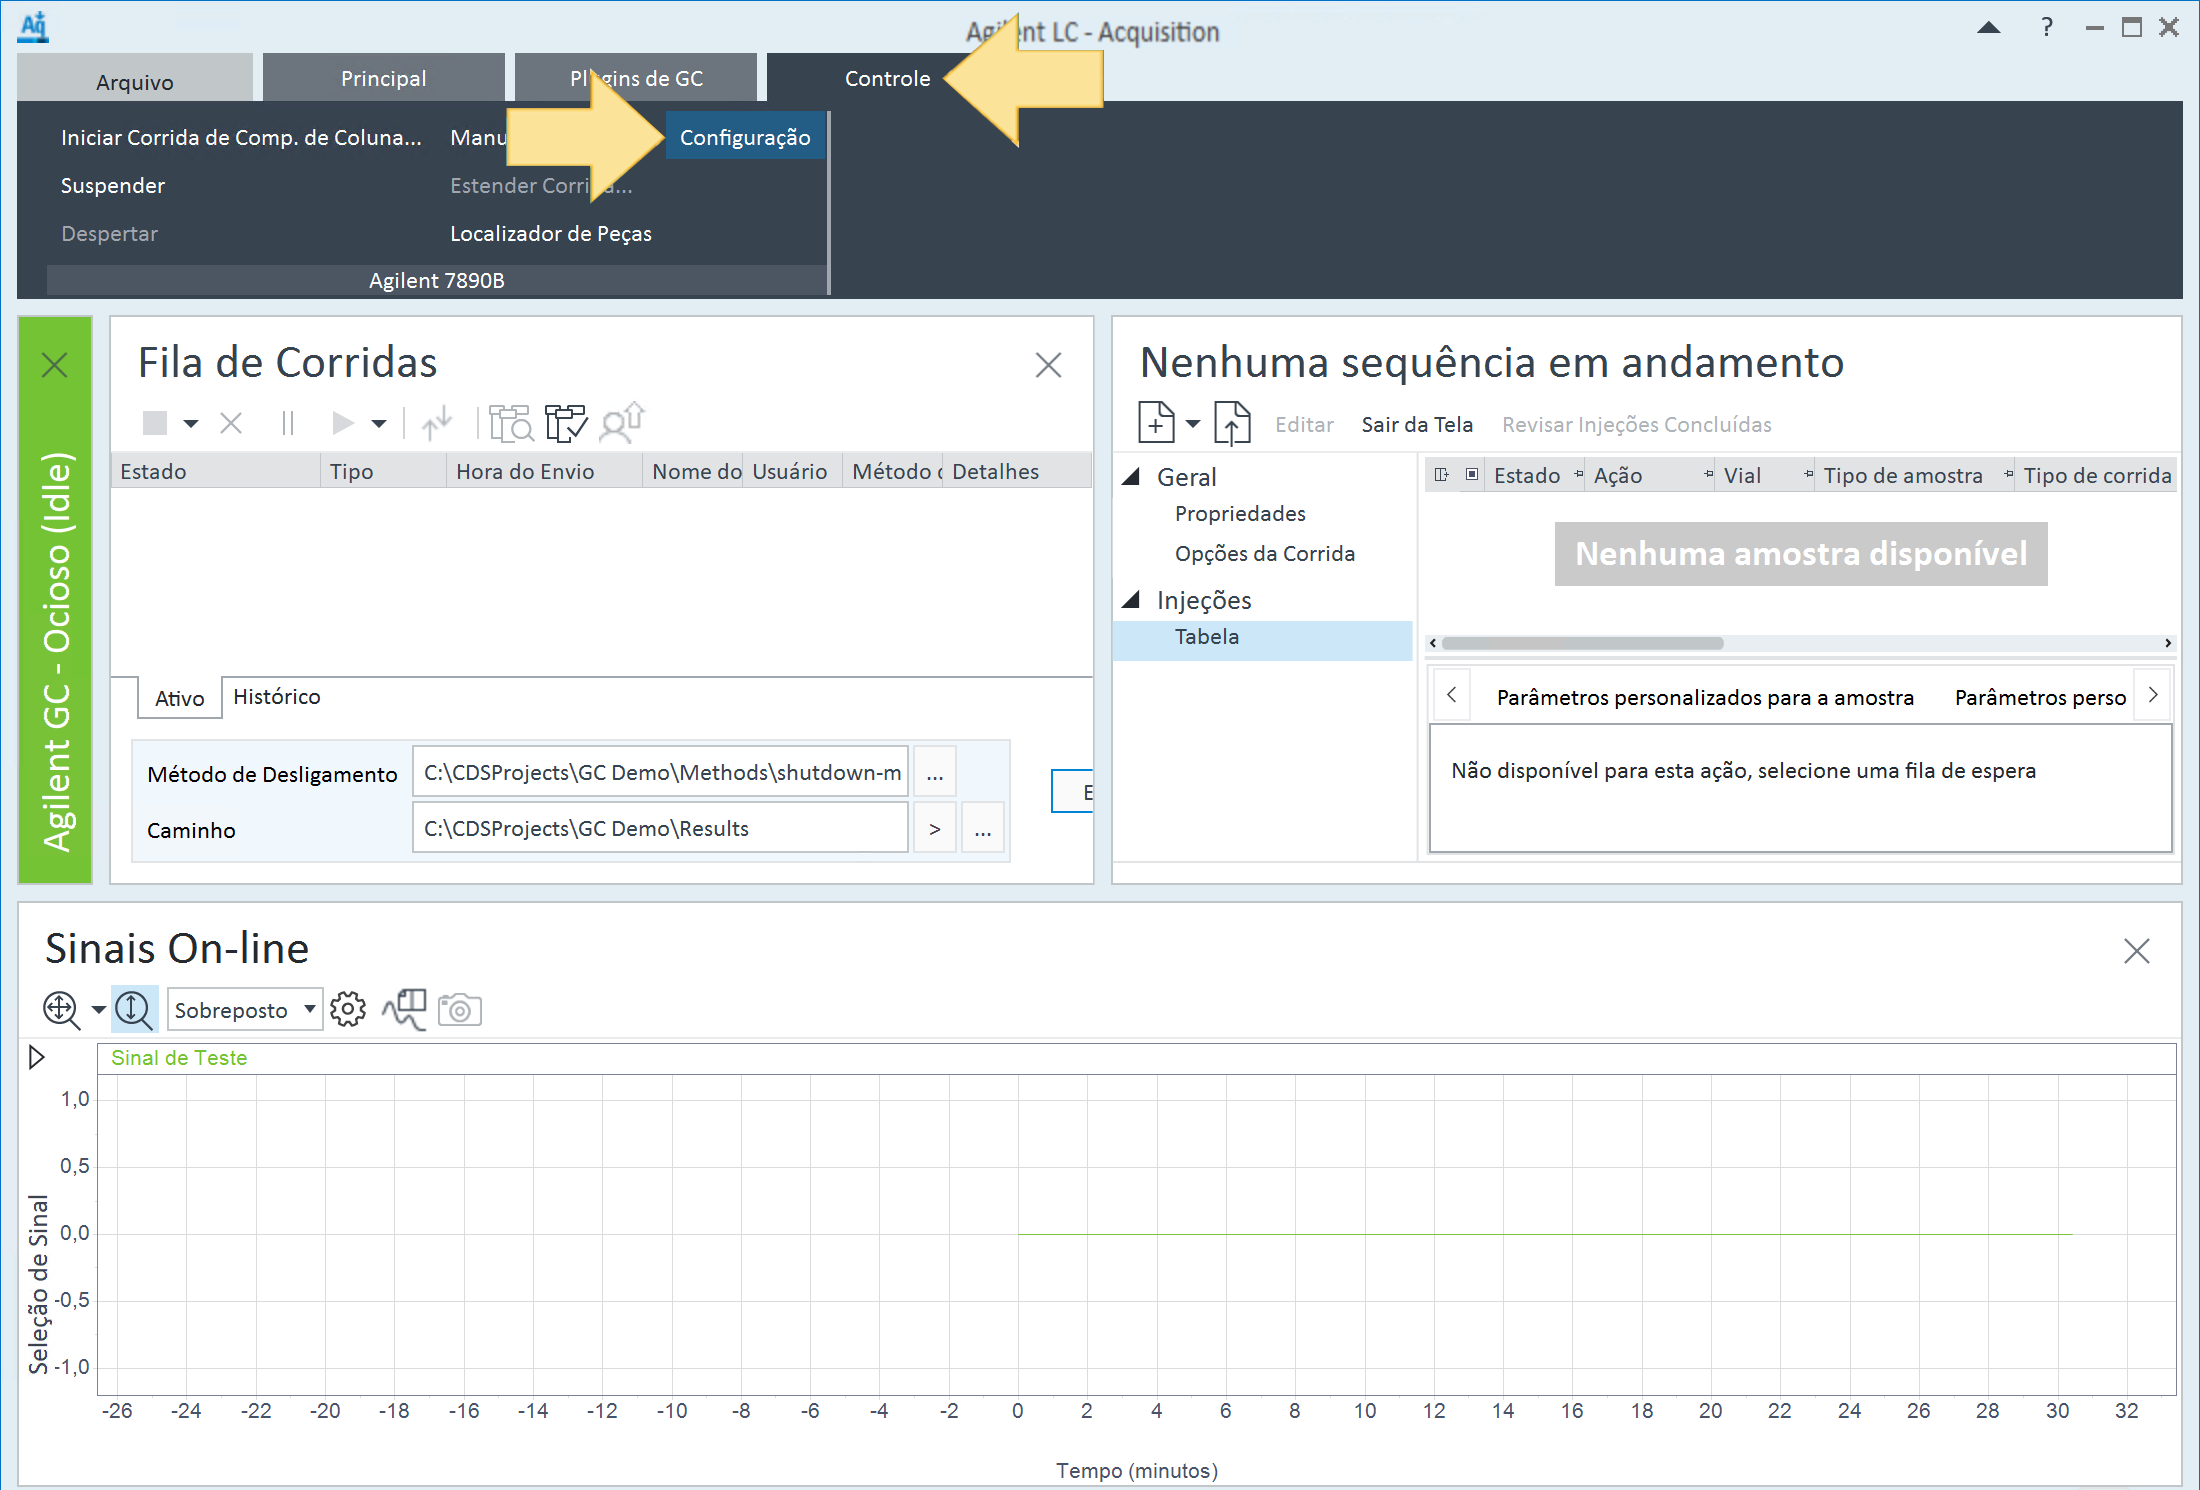This screenshot has height=1490, width=2200.
Task: Click the Método de Desligamento path field
Action: coord(660,772)
